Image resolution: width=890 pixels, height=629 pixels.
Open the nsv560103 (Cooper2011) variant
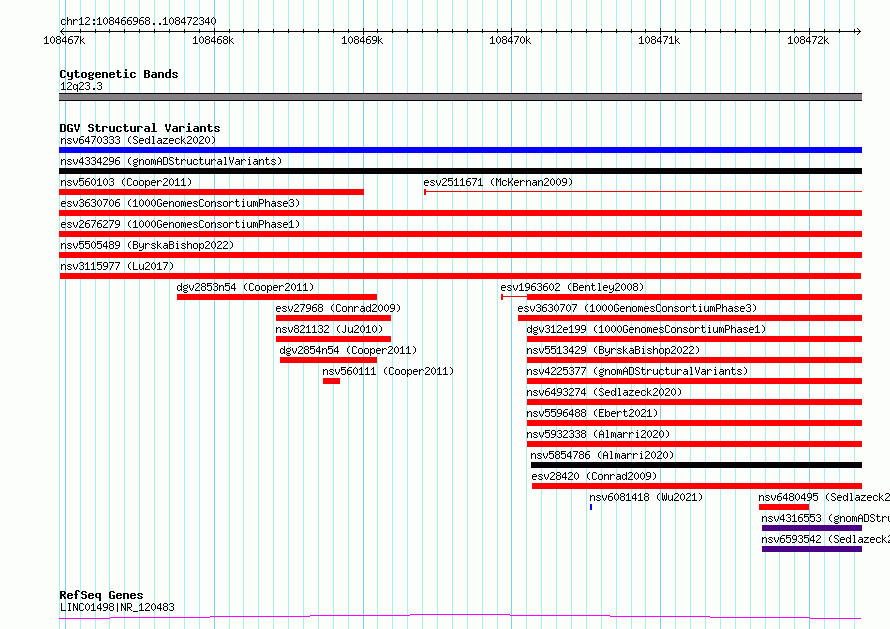tap(126, 182)
